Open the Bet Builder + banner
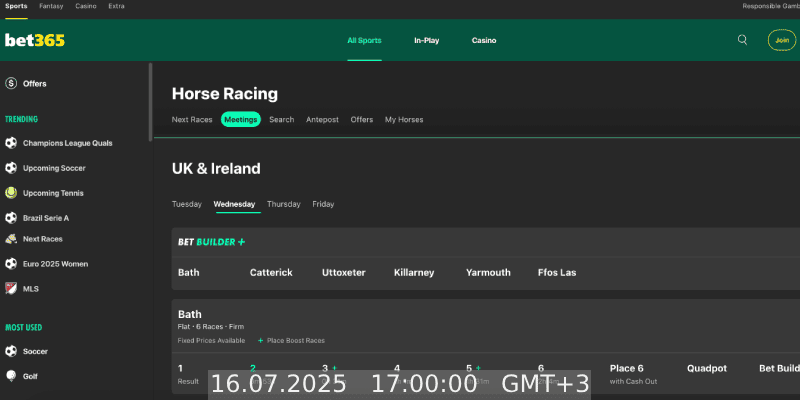 (x=211, y=242)
